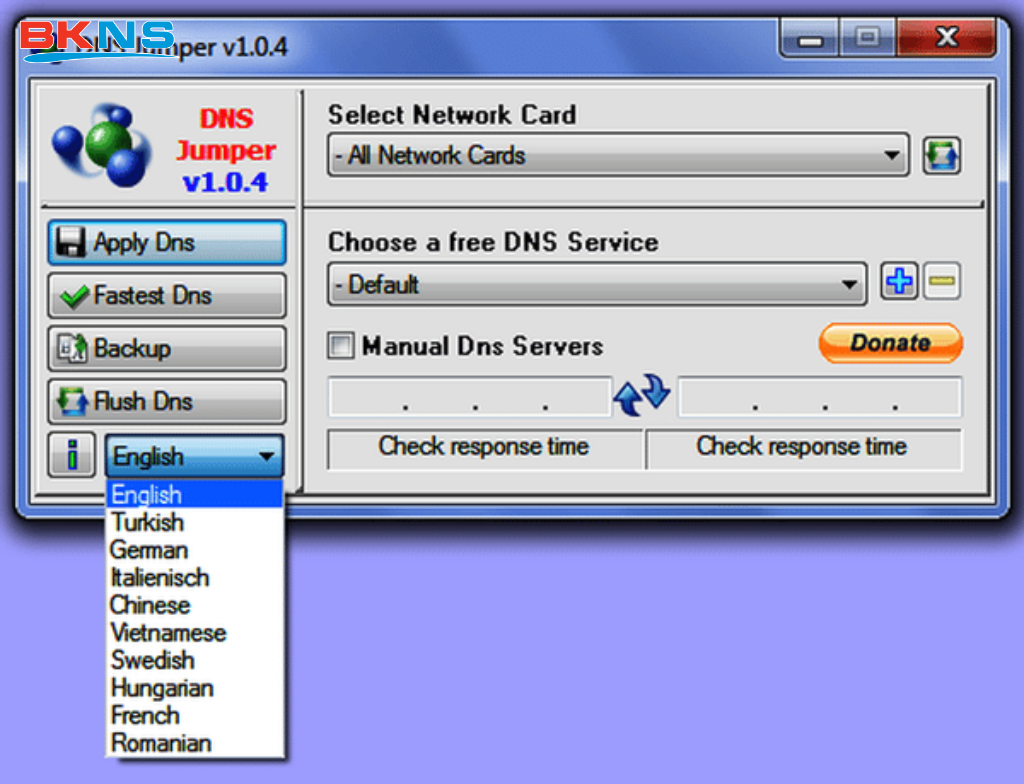Click the preferred DNS address input field
The height and width of the screenshot is (784, 1024).
pyautogui.click(x=470, y=396)
